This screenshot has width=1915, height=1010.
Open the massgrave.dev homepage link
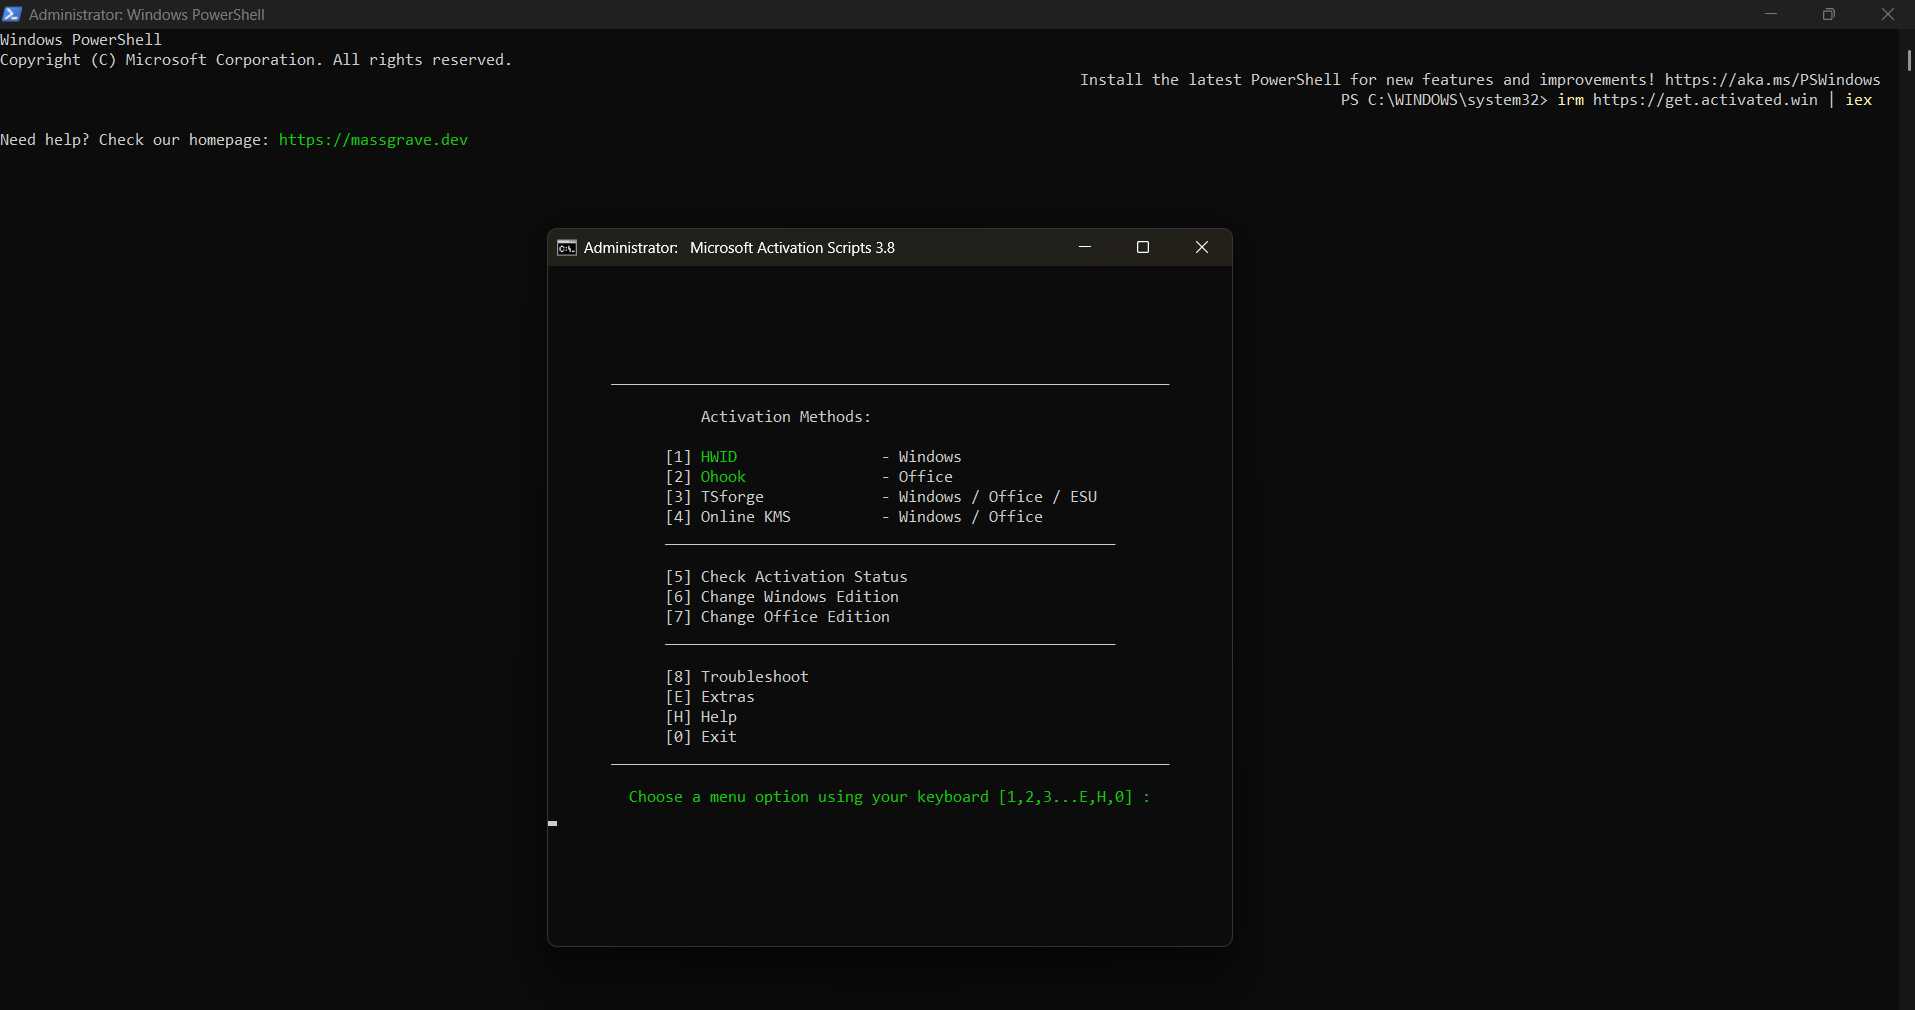click(x=373, y=140)
